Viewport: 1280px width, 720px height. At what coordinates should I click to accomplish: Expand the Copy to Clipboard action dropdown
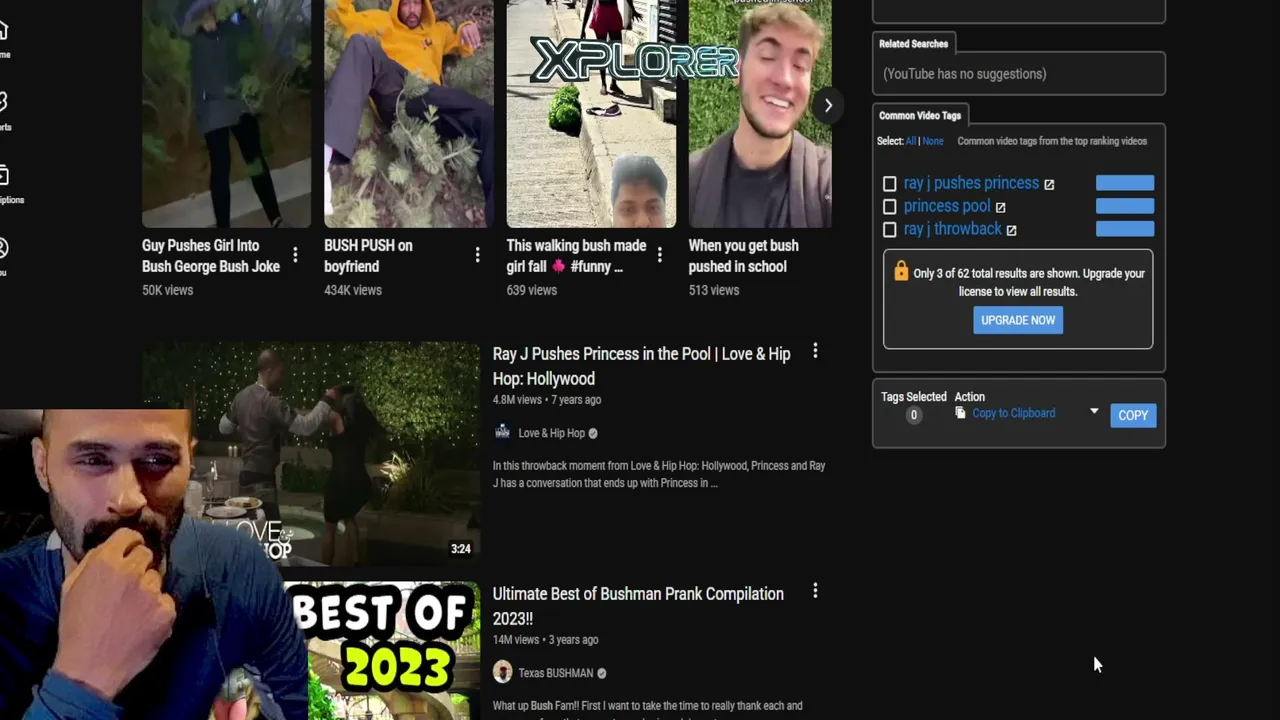coord(1094,412)
